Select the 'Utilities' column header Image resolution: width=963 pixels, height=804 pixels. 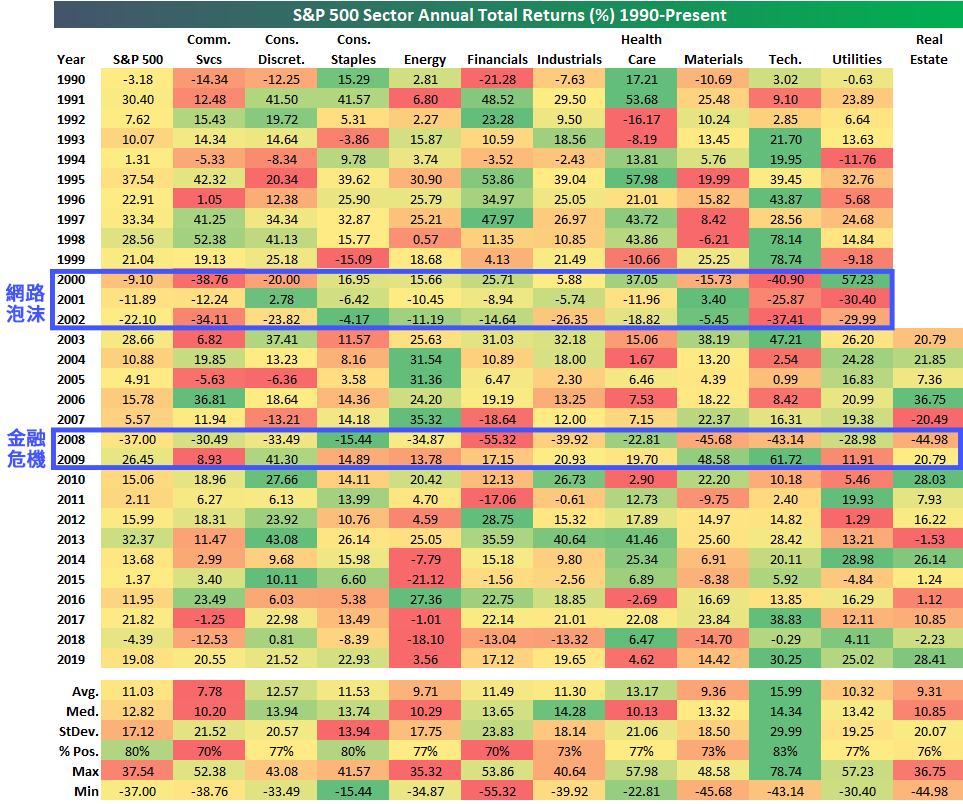coord(857,60)
